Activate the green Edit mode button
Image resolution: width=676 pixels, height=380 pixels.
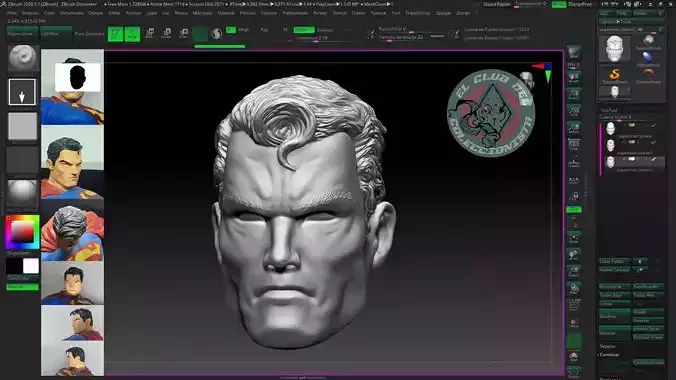[x=115, y=34]
